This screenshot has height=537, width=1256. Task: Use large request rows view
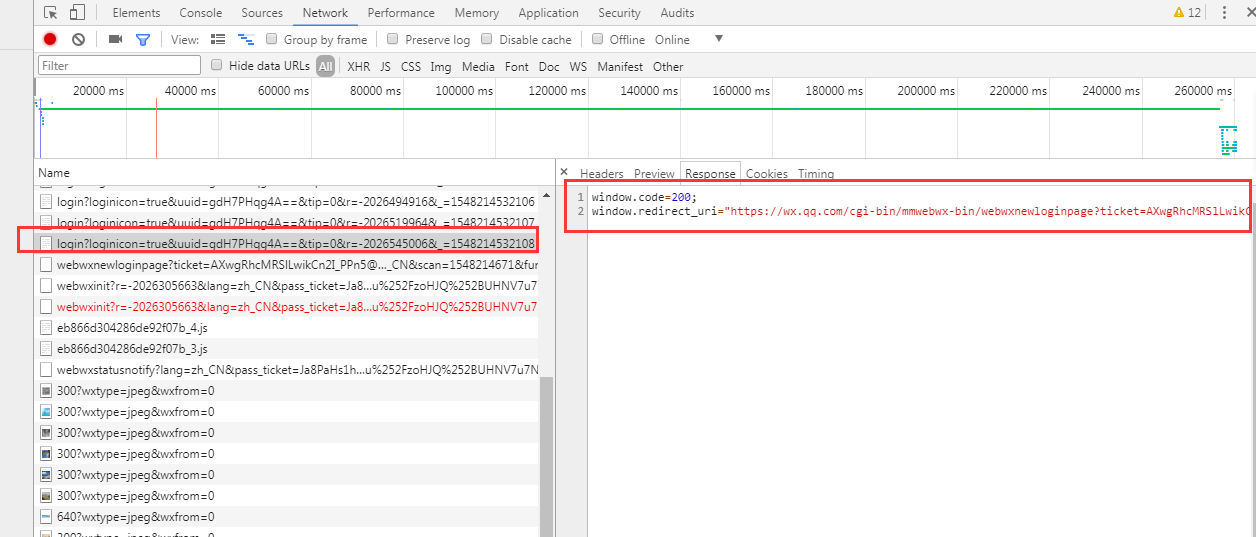coord(219,40)
